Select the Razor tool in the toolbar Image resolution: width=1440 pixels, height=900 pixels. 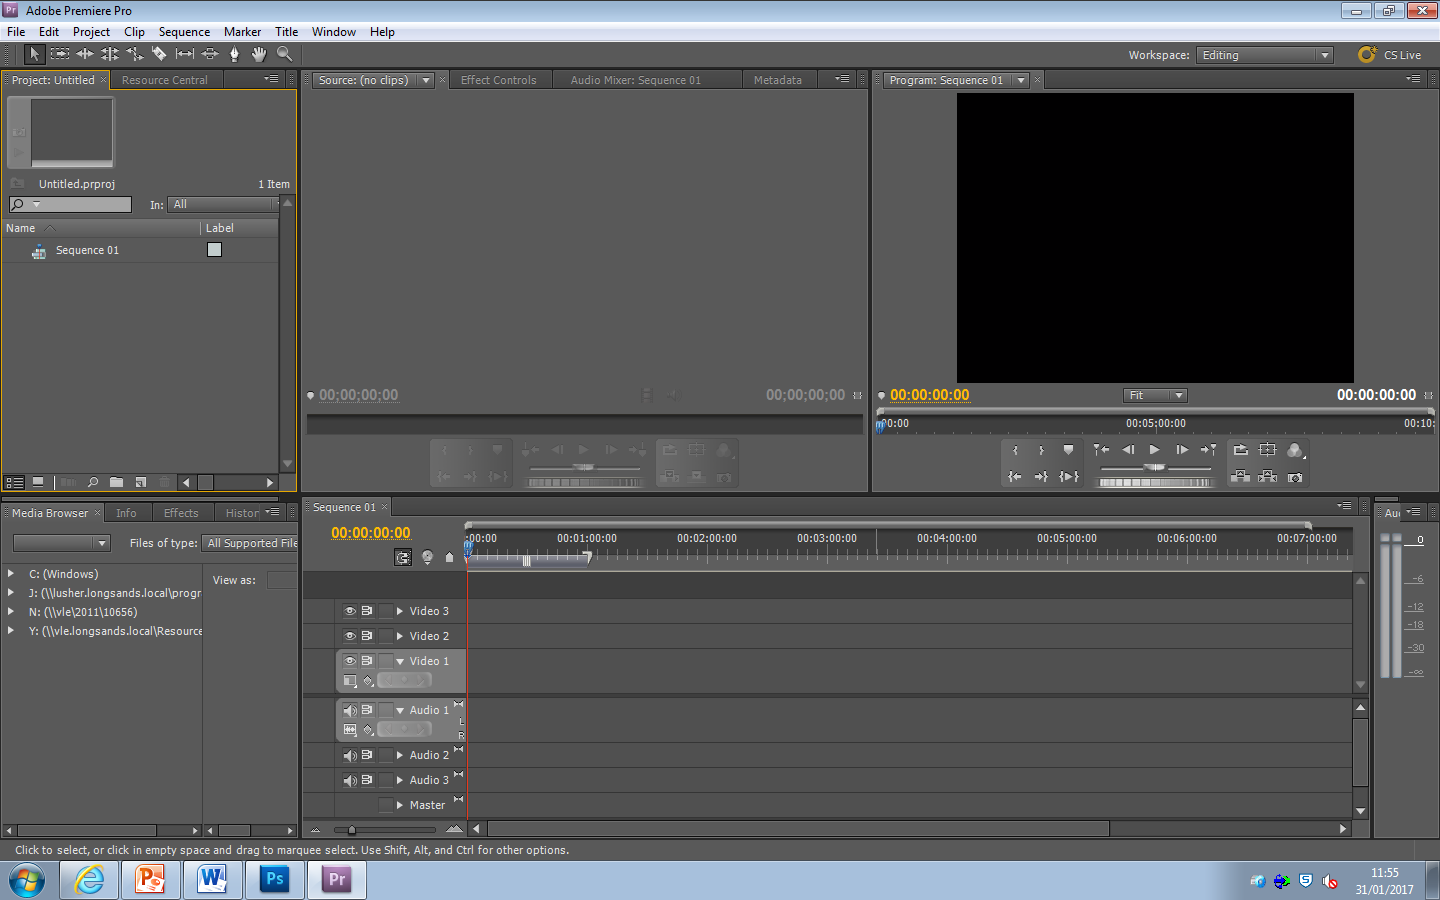159,54
